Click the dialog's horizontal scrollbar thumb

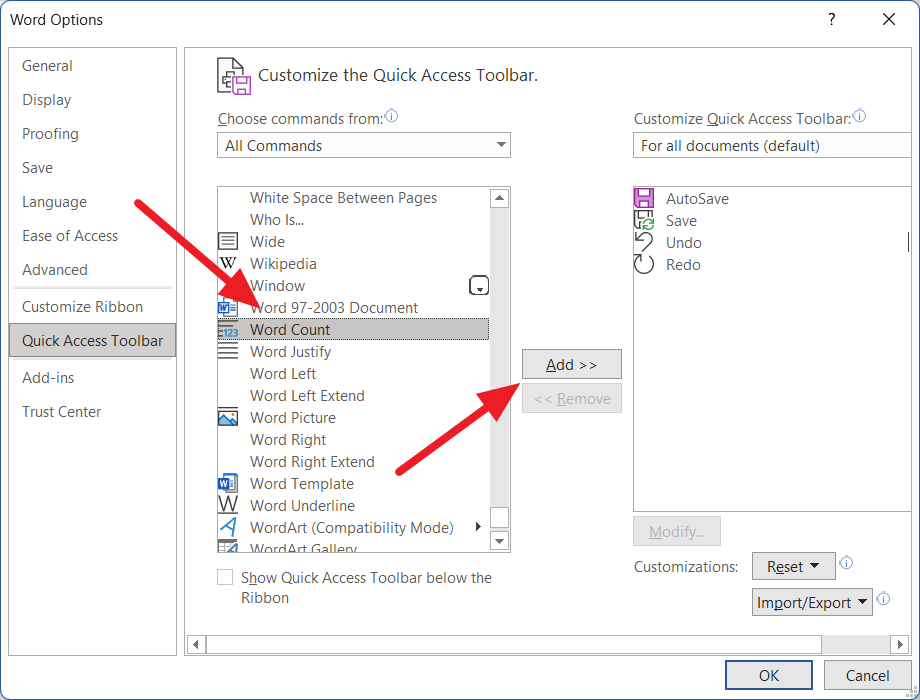[x=513, y=644]
